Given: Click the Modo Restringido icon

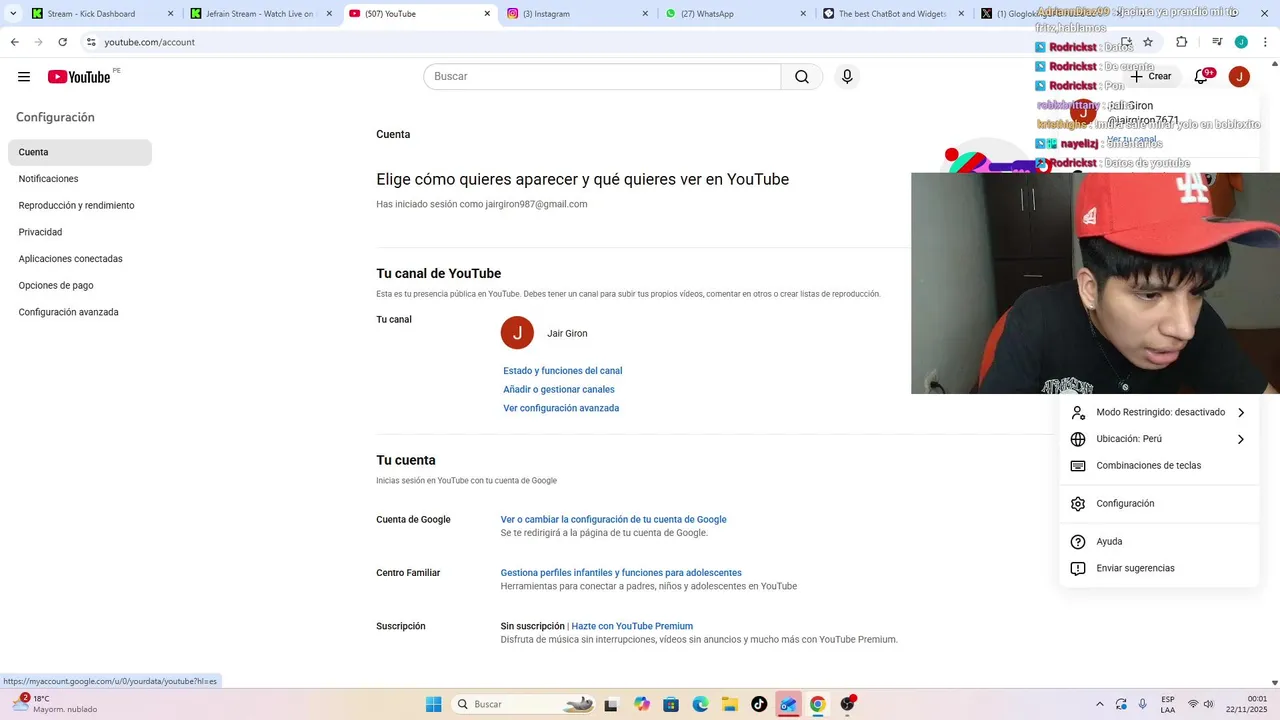Looking at the screenshot, I should click(1078, 413).
